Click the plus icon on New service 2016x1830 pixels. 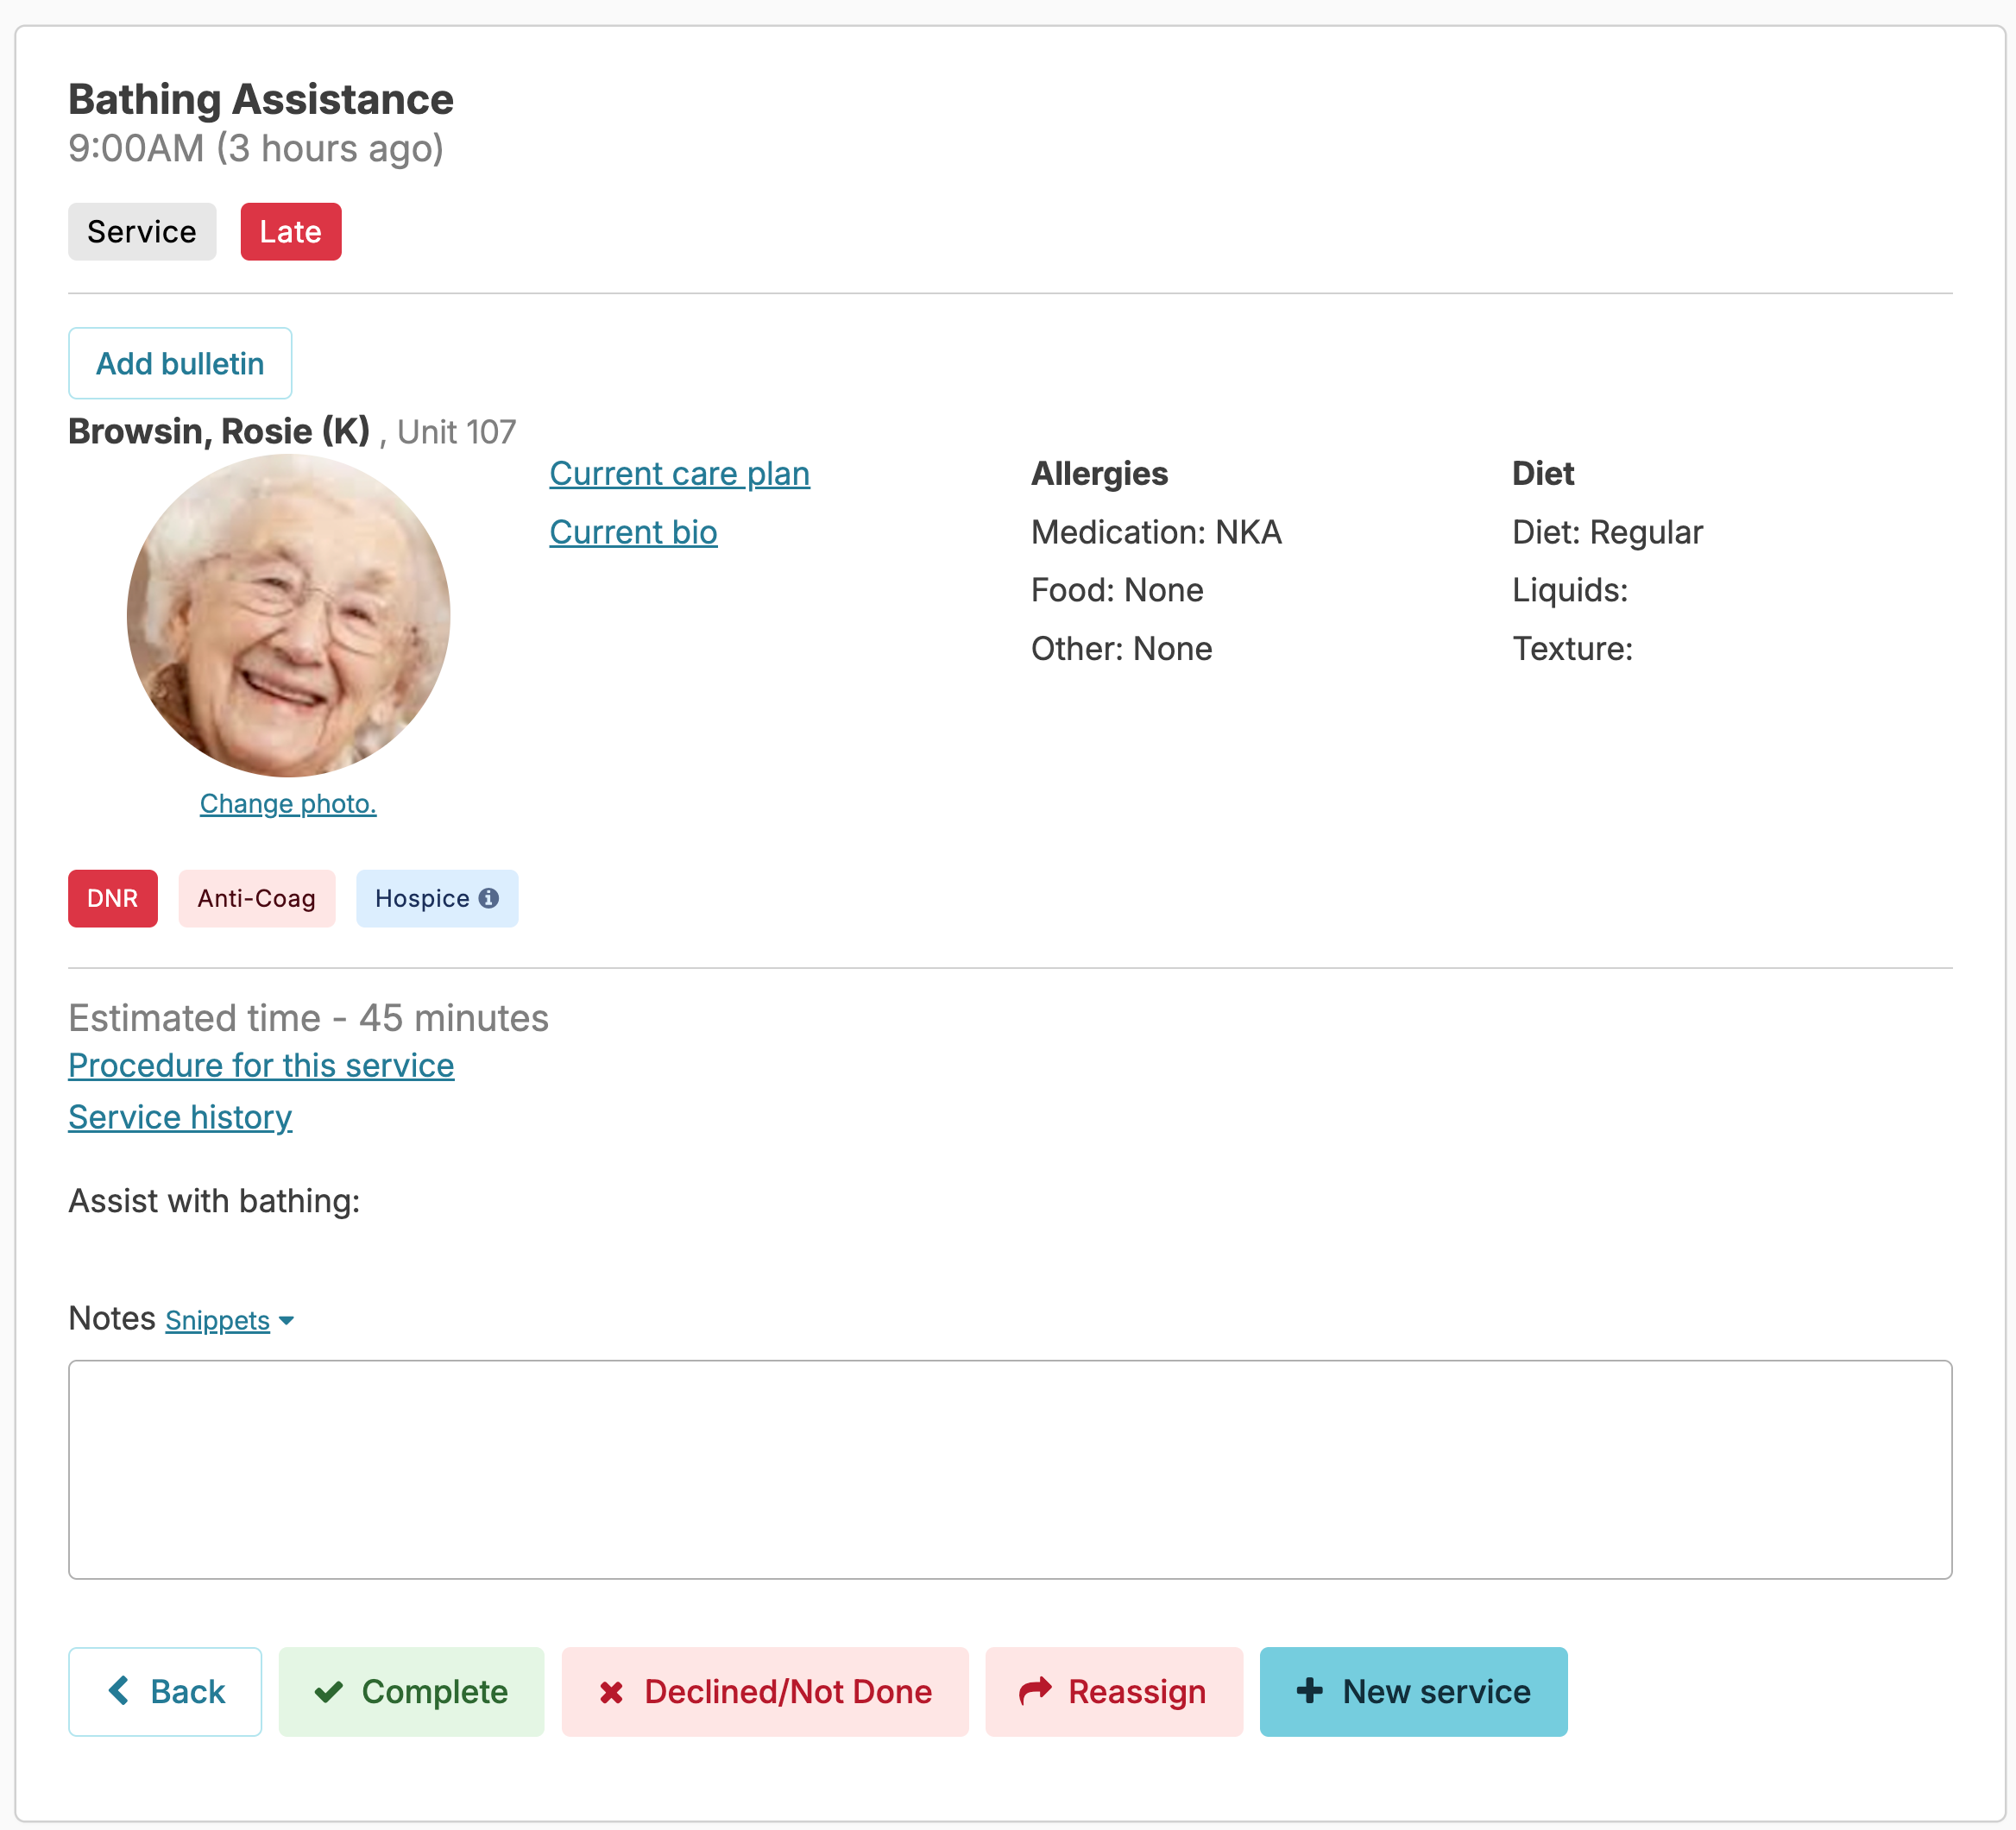[x=1309, y=1691]
